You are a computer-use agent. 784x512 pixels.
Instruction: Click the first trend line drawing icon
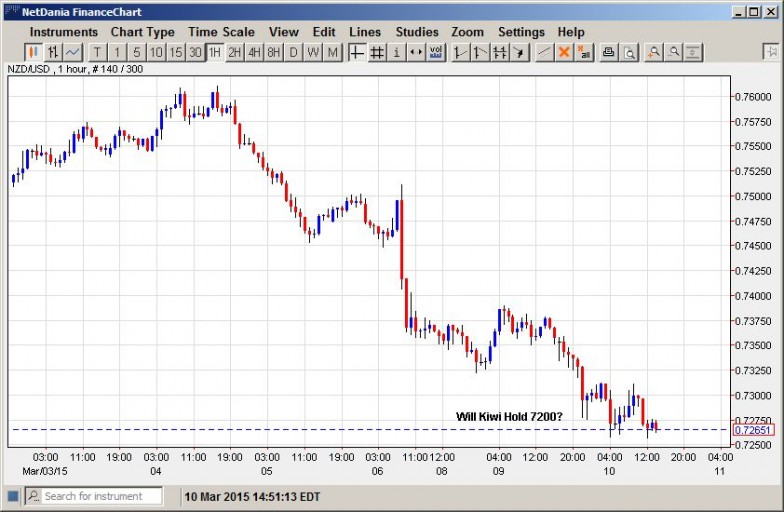(460, 52)
